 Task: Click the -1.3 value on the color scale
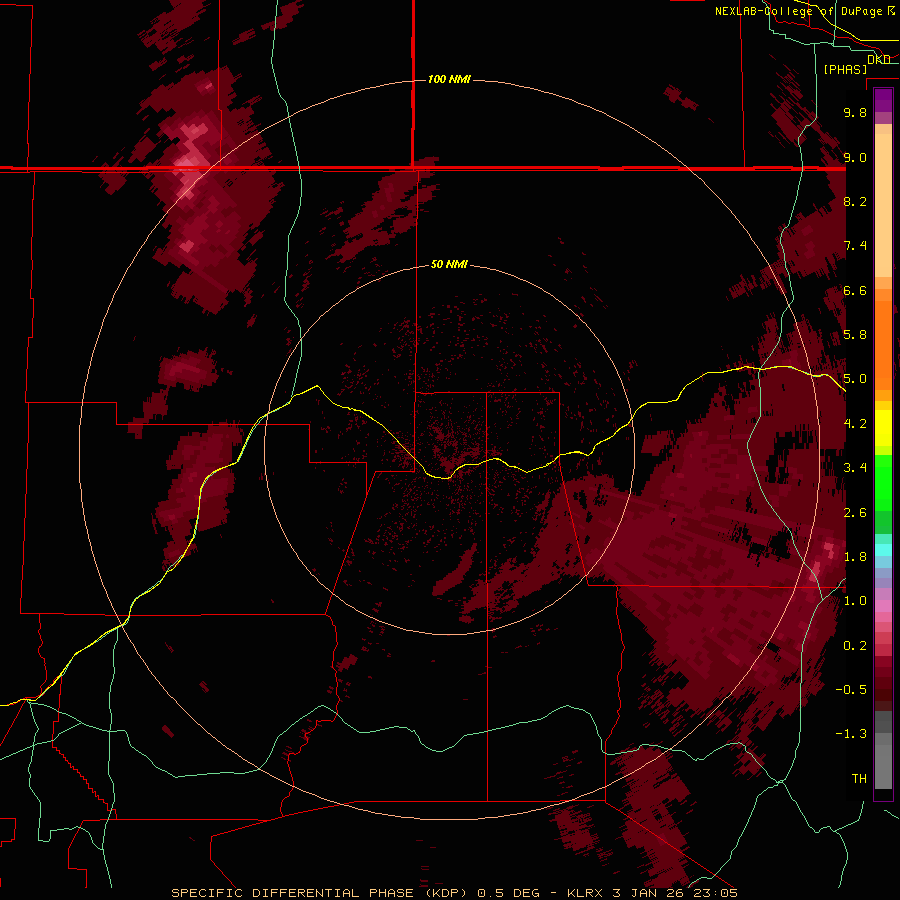851,734
